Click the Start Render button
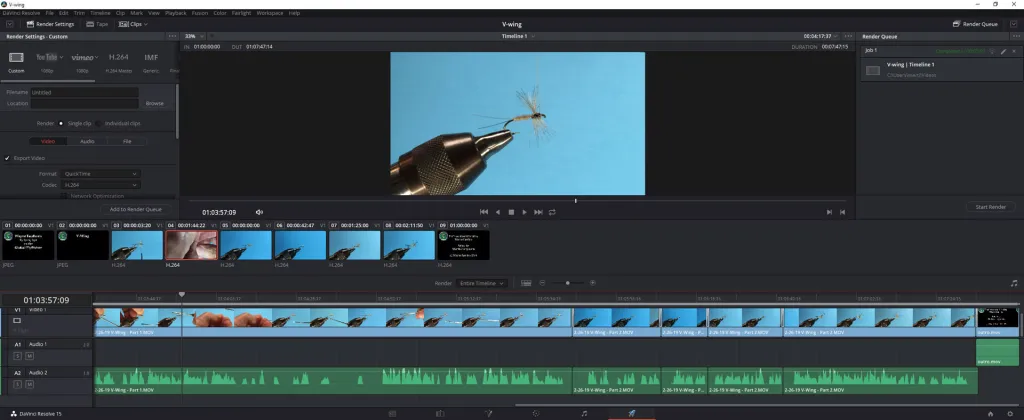 pyautogui.click(x=989, y=206)
